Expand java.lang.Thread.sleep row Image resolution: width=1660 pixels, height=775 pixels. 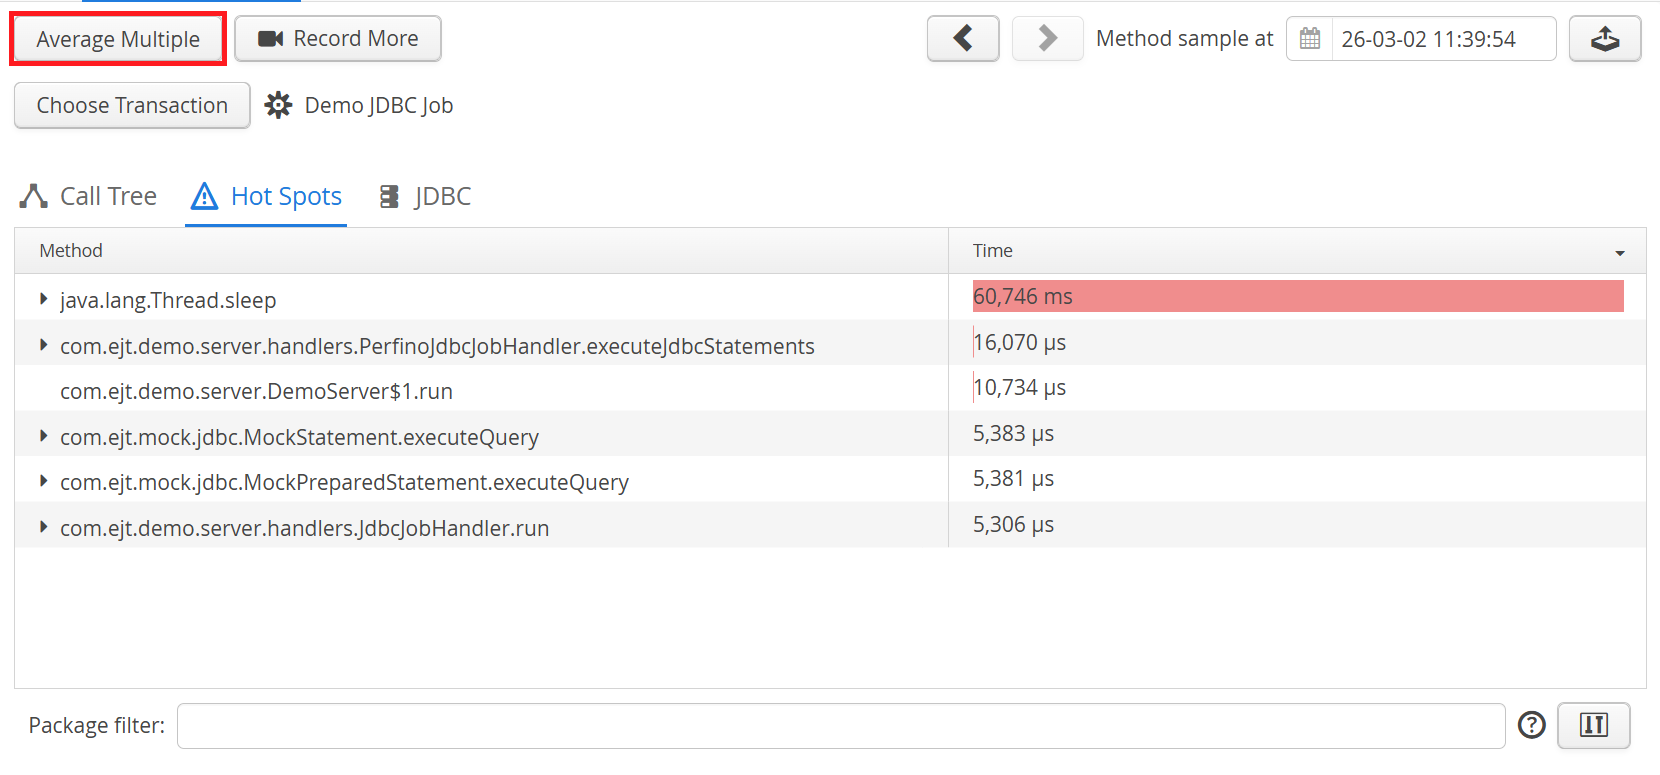coord(43,299)
